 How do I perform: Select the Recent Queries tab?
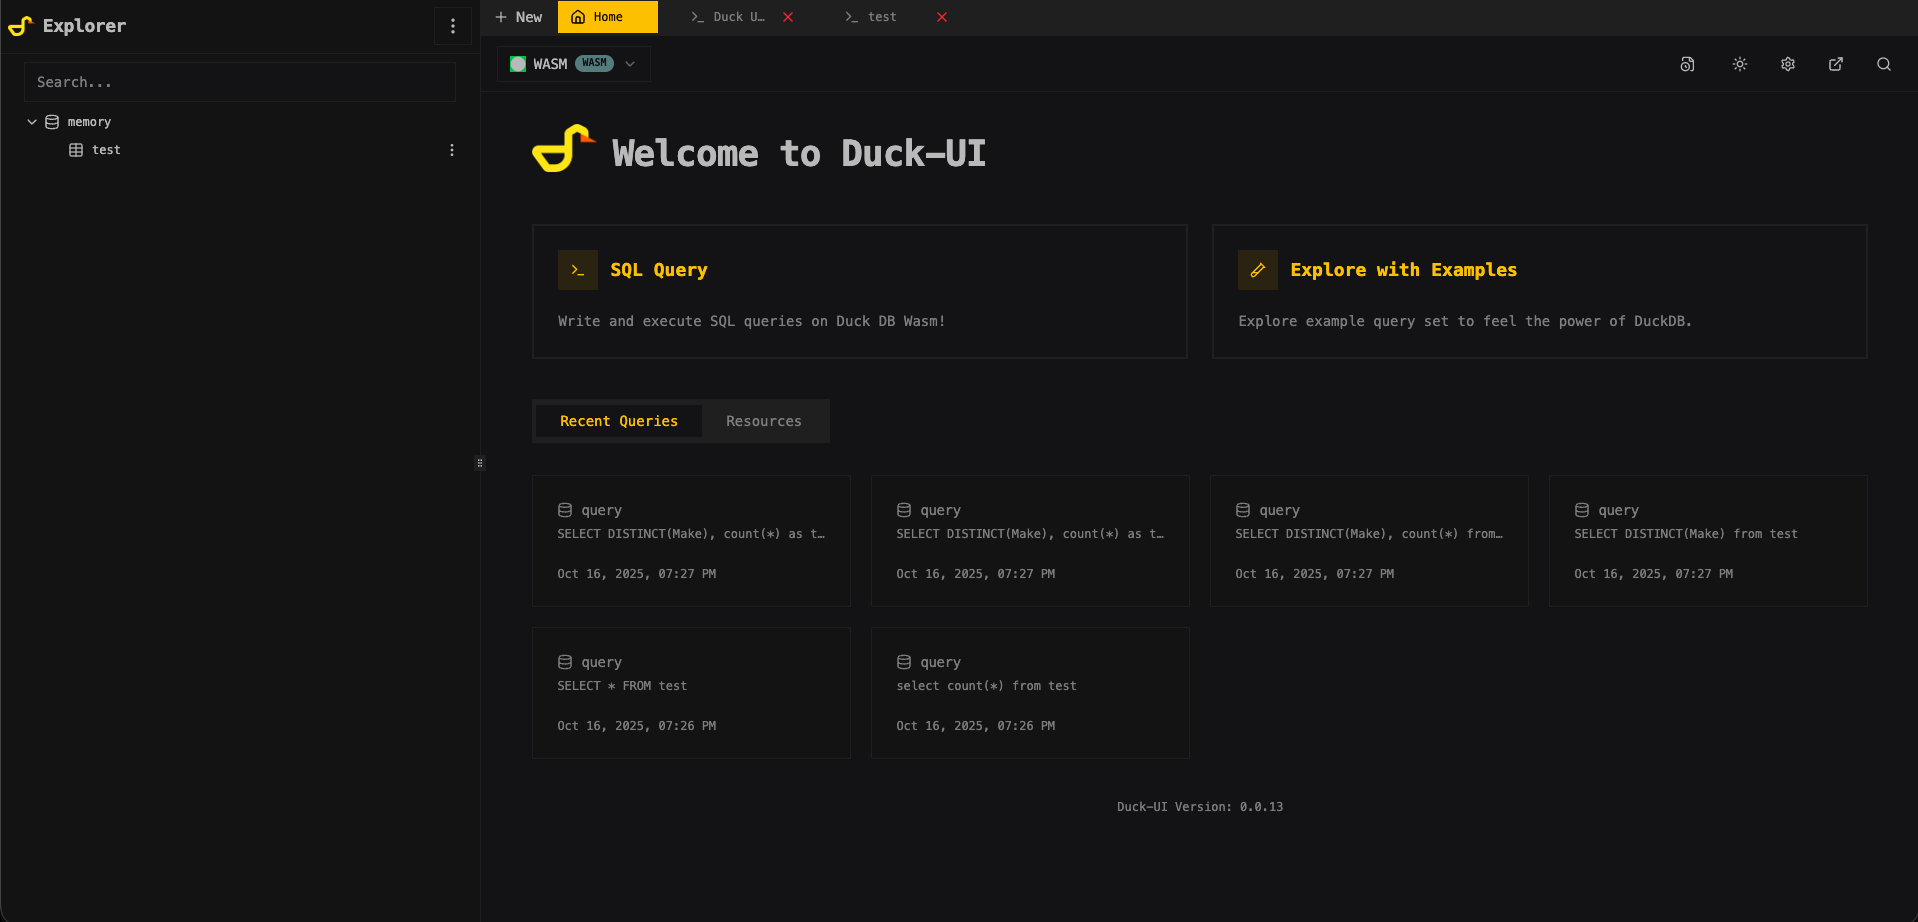click(618, 421)
